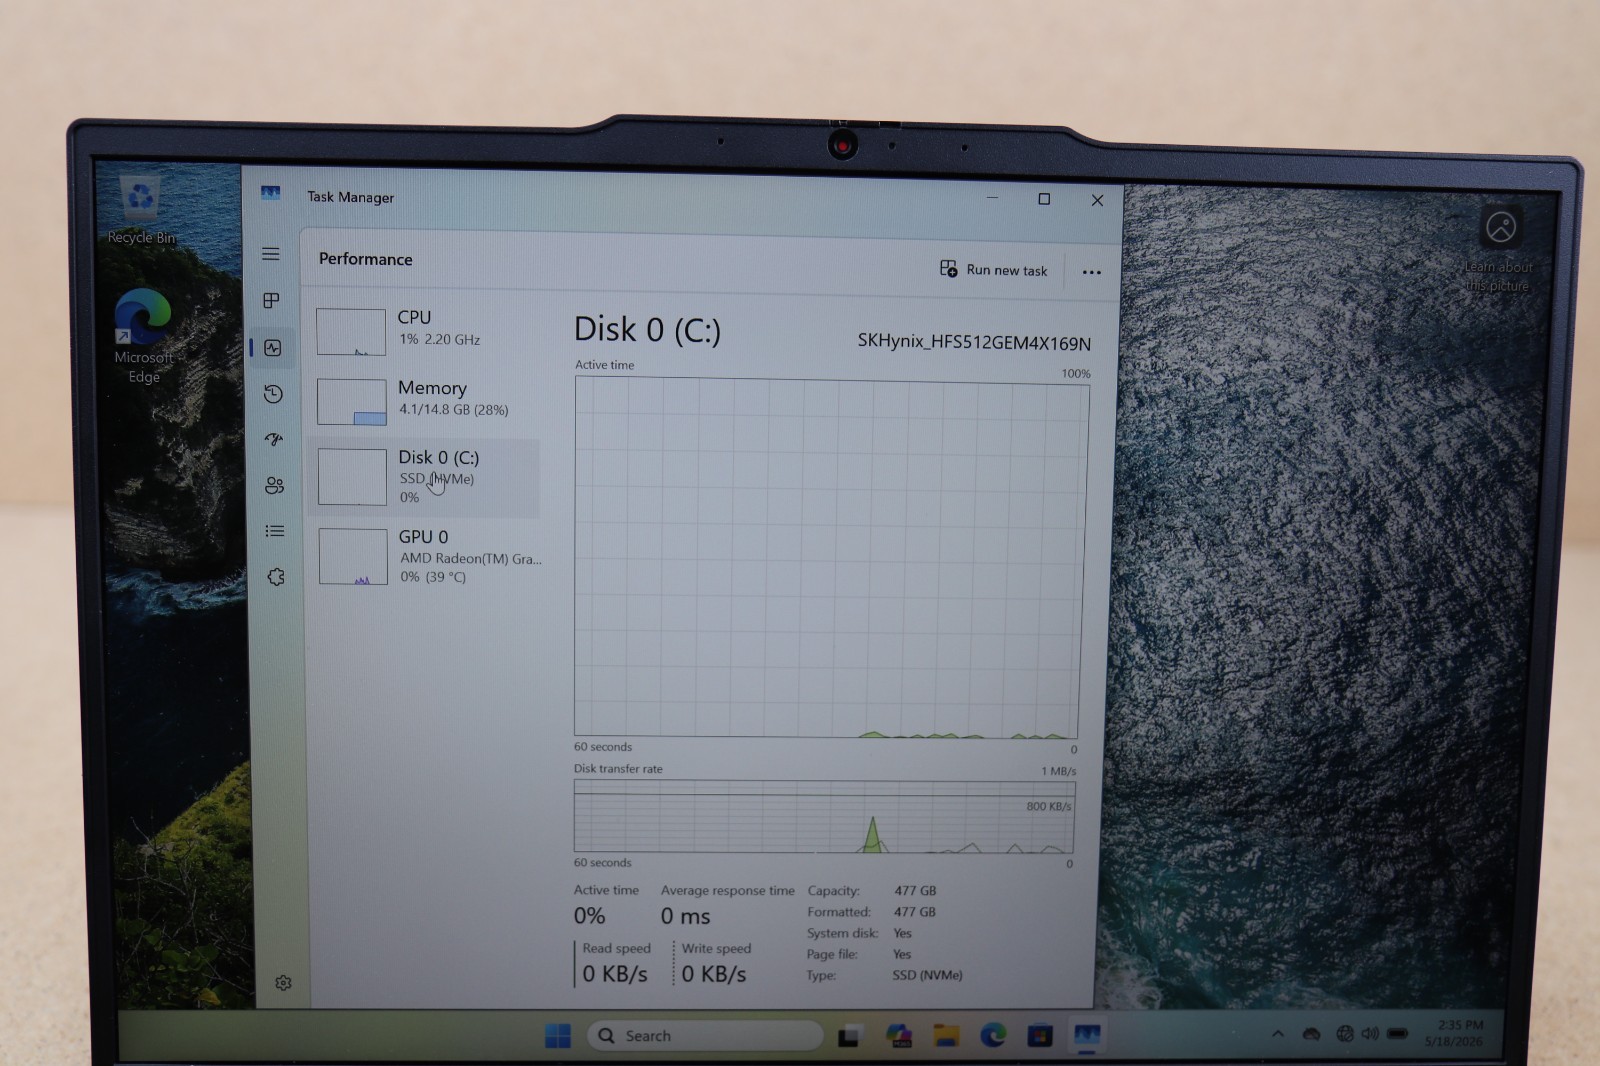
Task: Click the 0 KB/s Write speed value
Action: pyautogui.click(x=714, y=974)
